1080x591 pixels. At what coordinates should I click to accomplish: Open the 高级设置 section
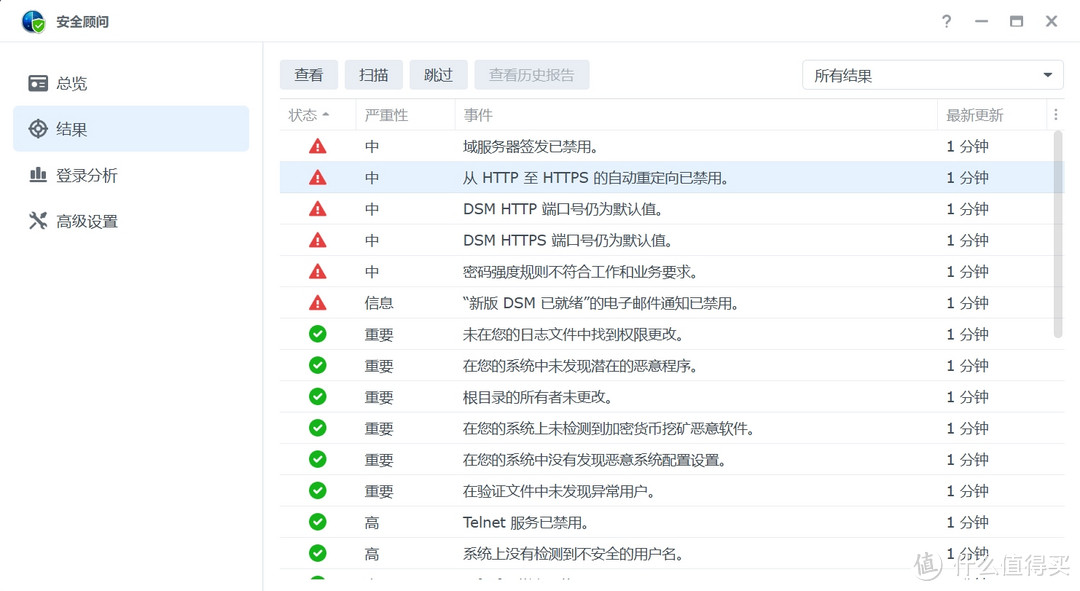(x=87, y=221)
